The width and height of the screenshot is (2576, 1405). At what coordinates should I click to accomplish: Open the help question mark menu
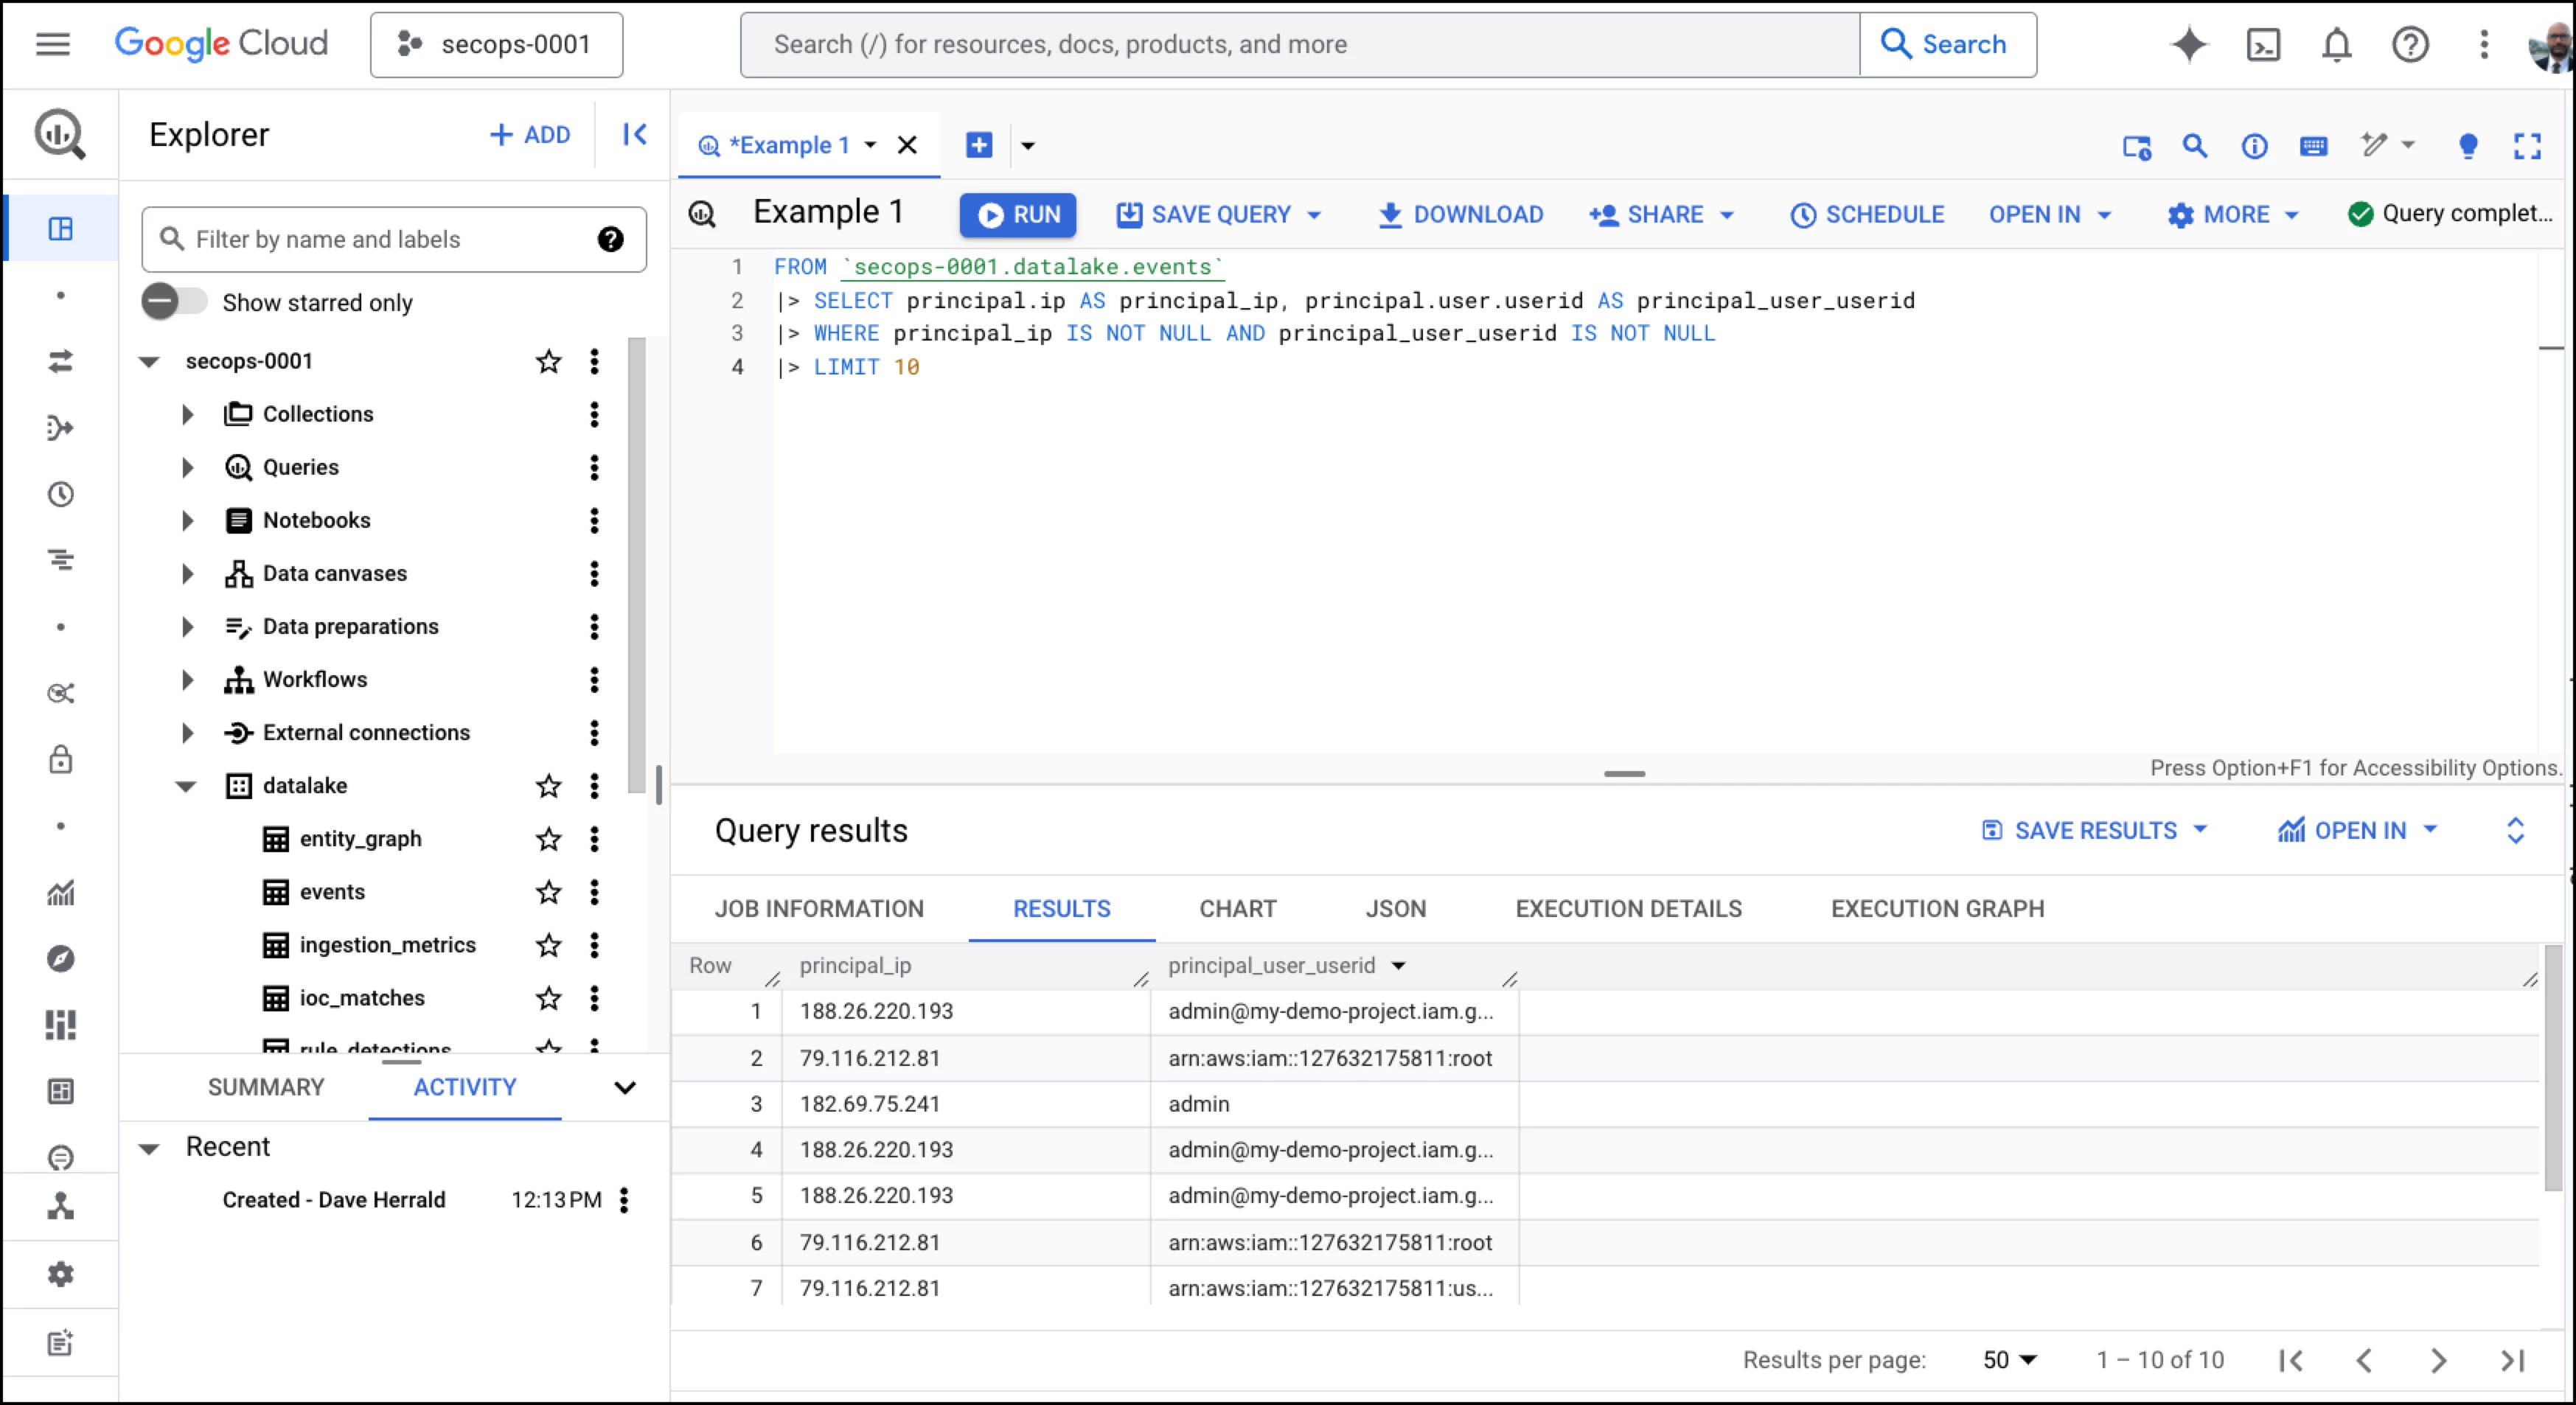(2410, 44)
